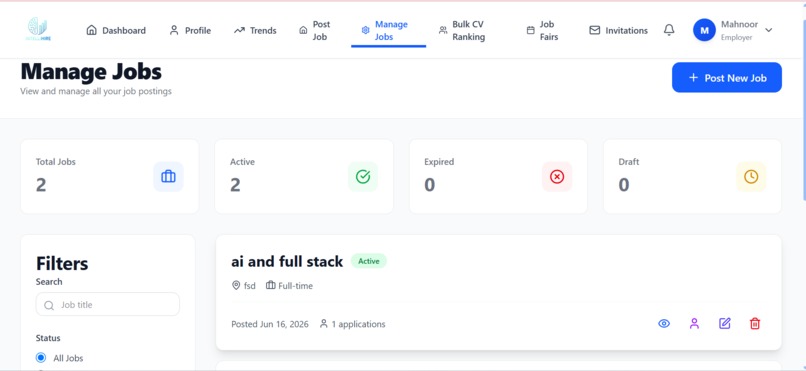Open the notifications bell
This screenshot has height=371, width=806.
click(x=669, y=30)
